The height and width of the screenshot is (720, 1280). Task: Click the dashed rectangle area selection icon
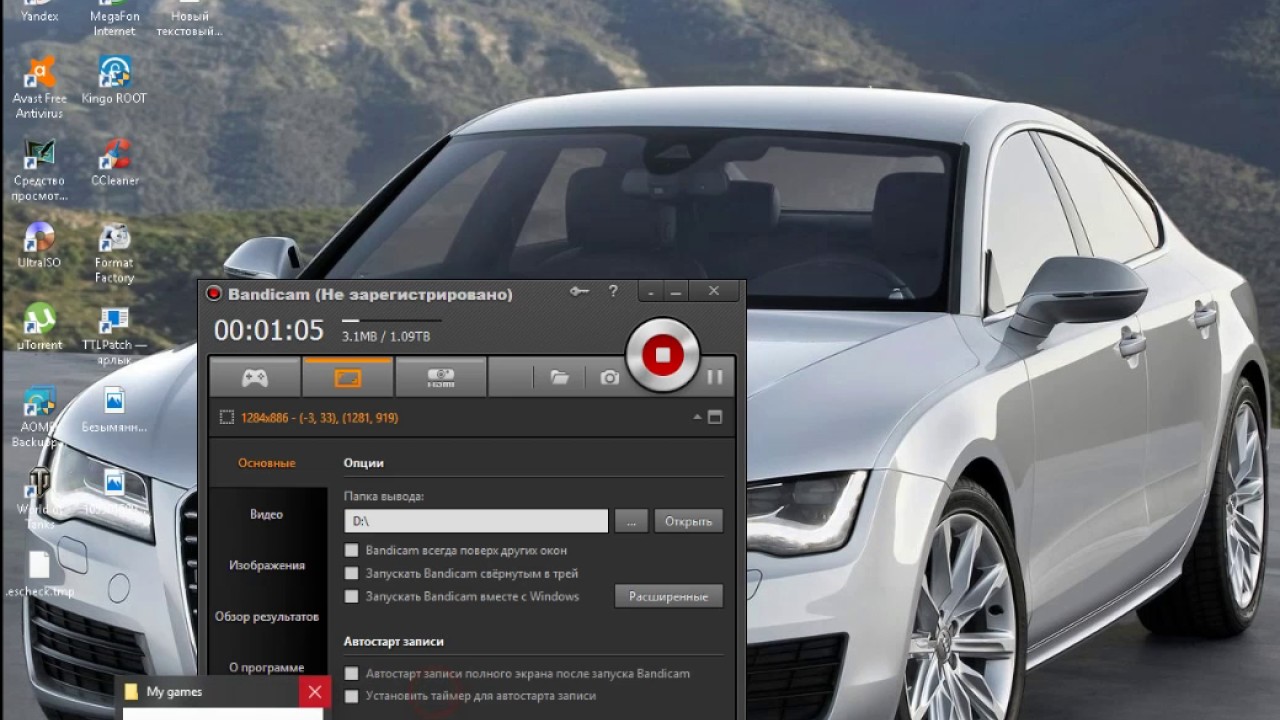pos(226,418)
